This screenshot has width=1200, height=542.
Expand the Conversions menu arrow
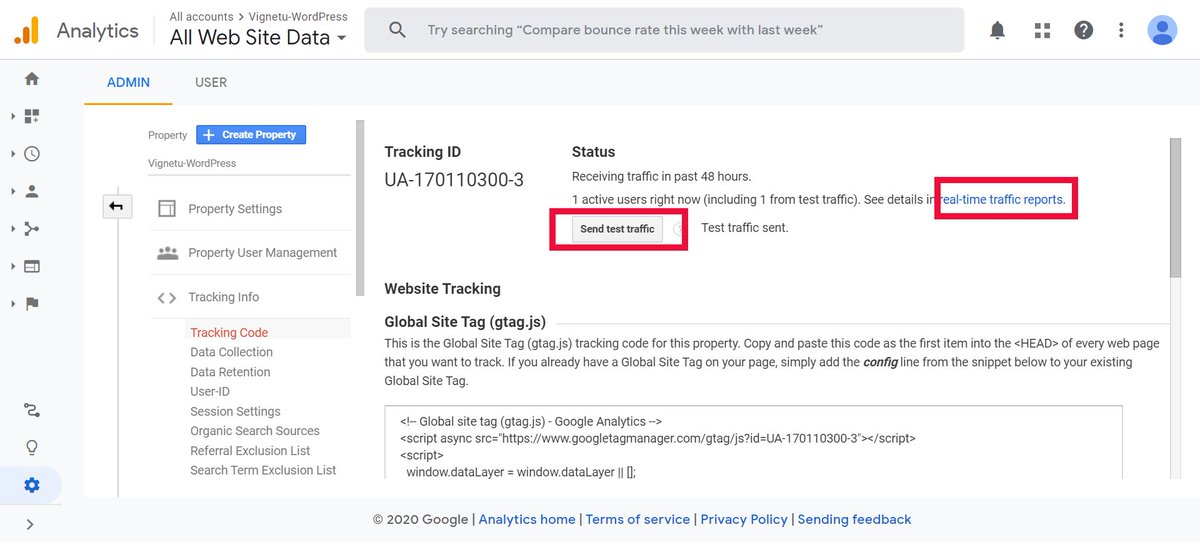[13, 304]
